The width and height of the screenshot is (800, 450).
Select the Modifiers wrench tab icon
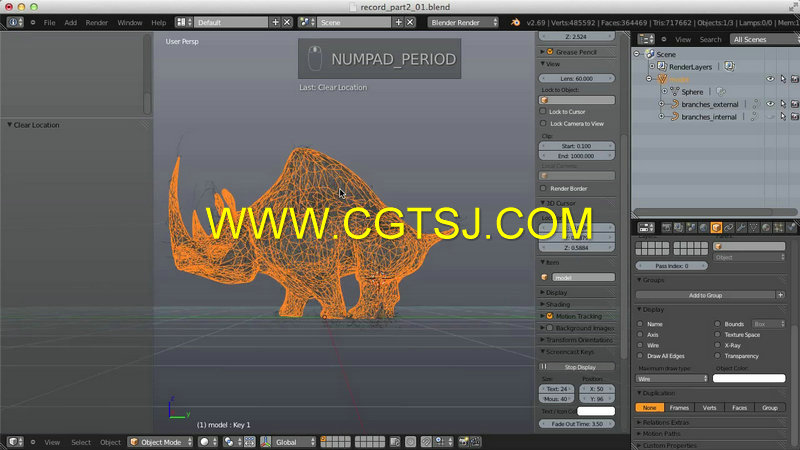pyautogui.click(x=741, y=228)
